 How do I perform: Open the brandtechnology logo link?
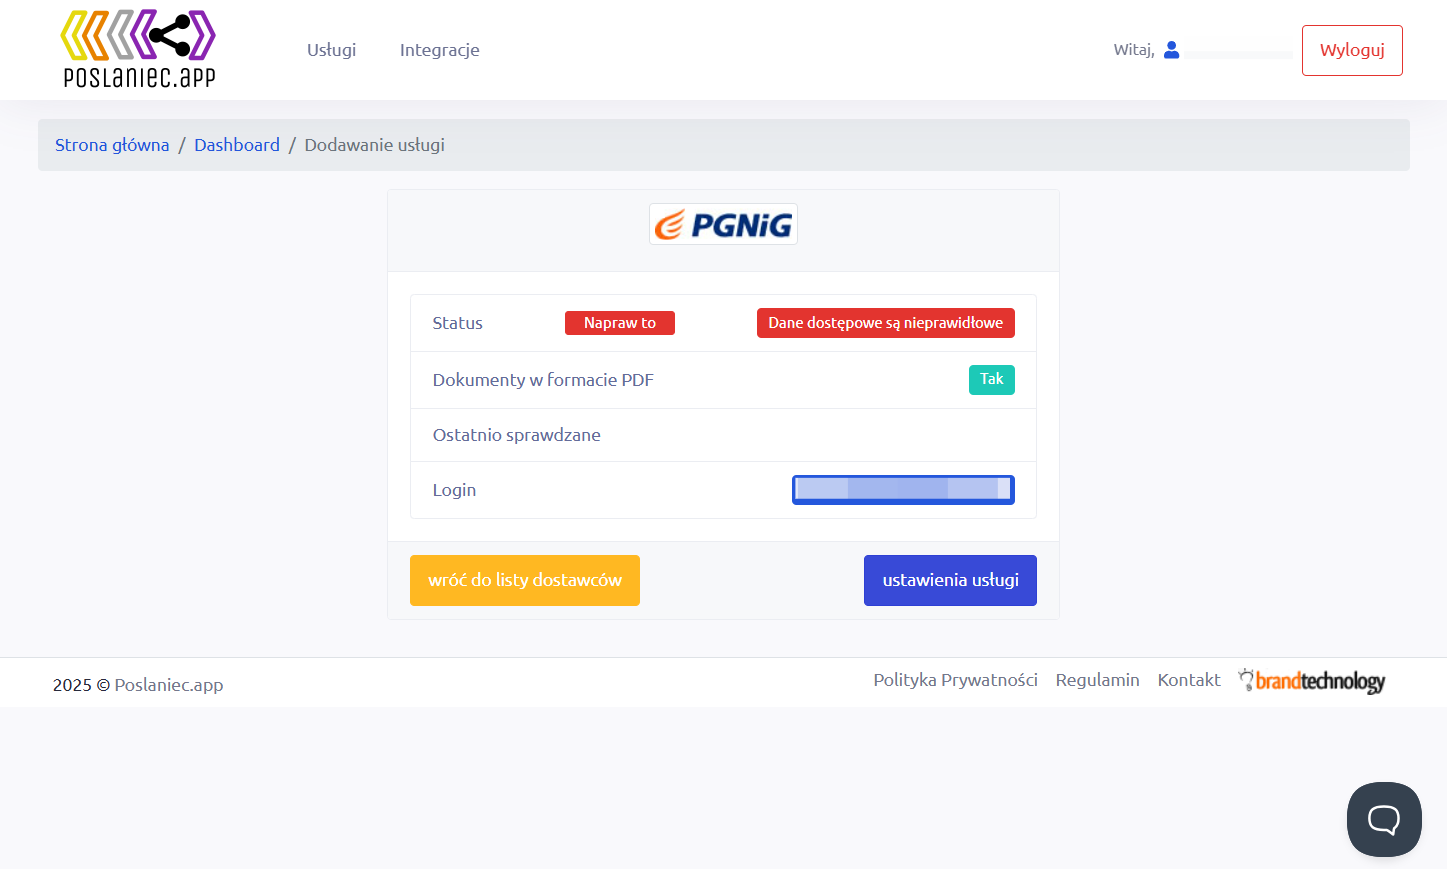1312,681
